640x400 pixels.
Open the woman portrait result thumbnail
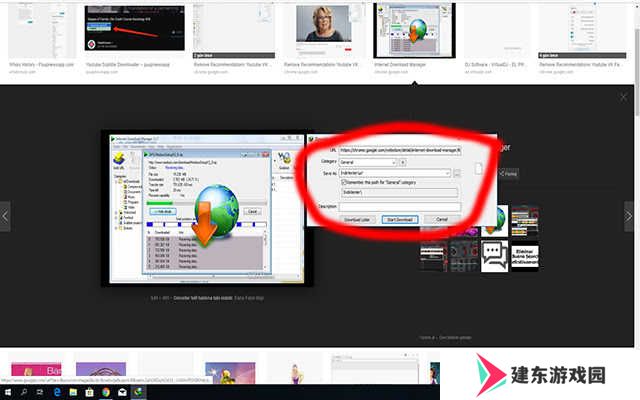324,24
